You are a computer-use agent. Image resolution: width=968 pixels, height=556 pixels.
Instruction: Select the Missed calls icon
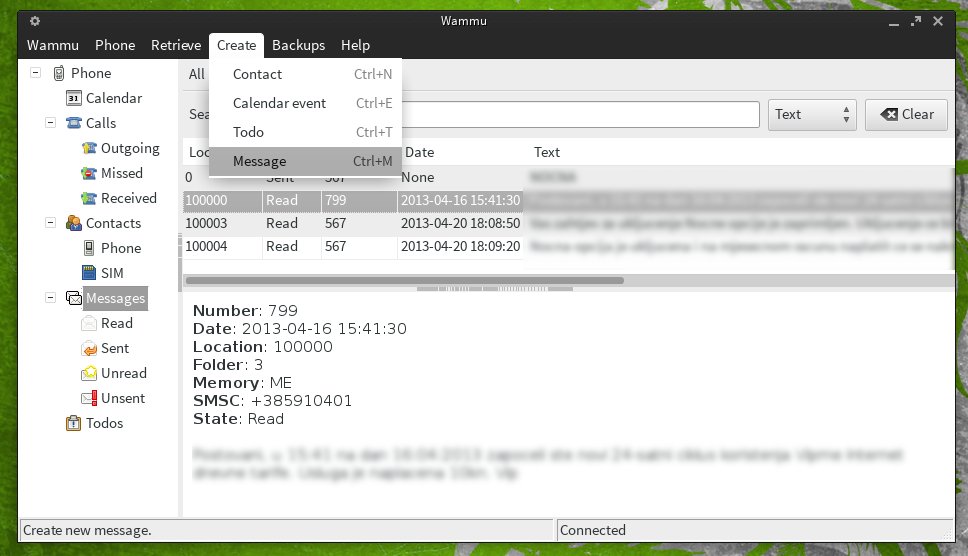[89, 173]
